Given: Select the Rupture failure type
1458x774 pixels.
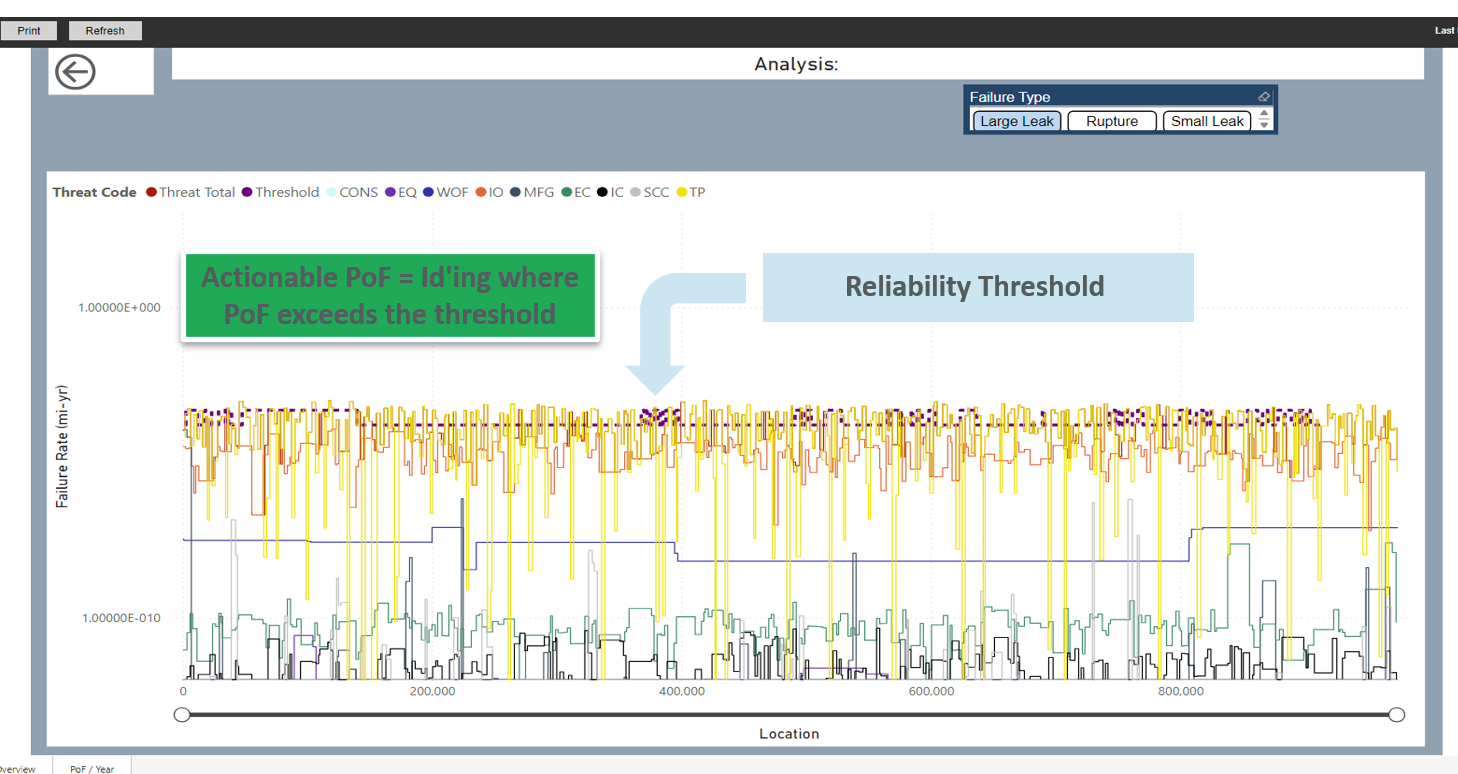Looking at the screenshot, I should tap(1111, 121).
